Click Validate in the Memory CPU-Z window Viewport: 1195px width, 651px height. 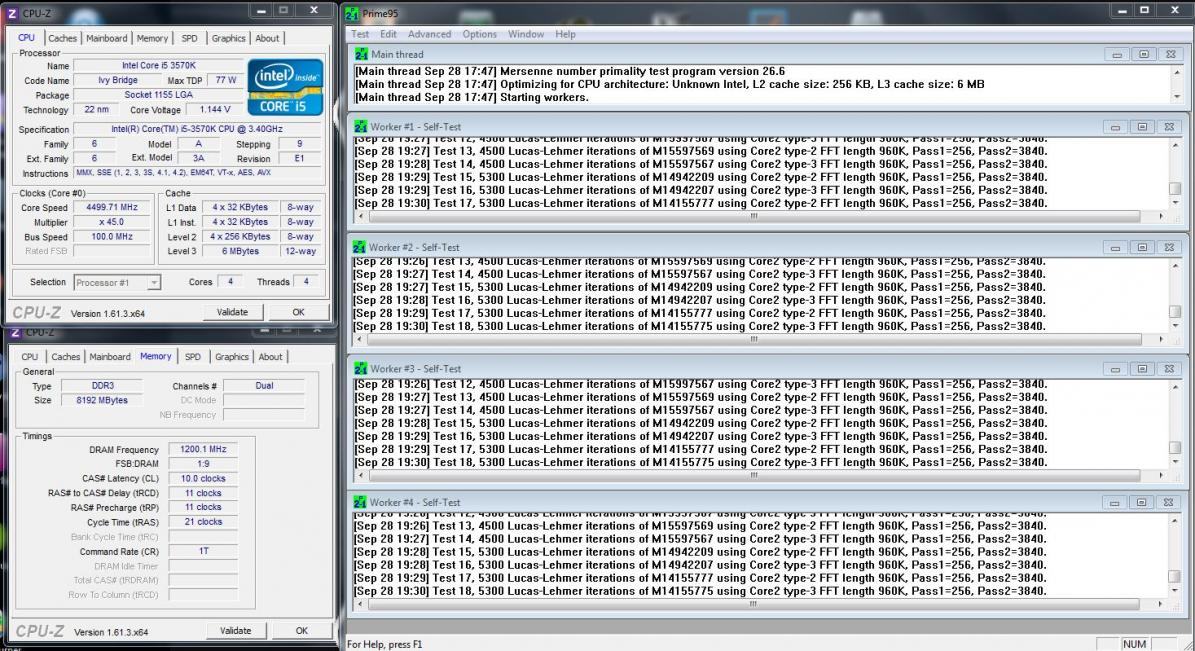point(235,630)
